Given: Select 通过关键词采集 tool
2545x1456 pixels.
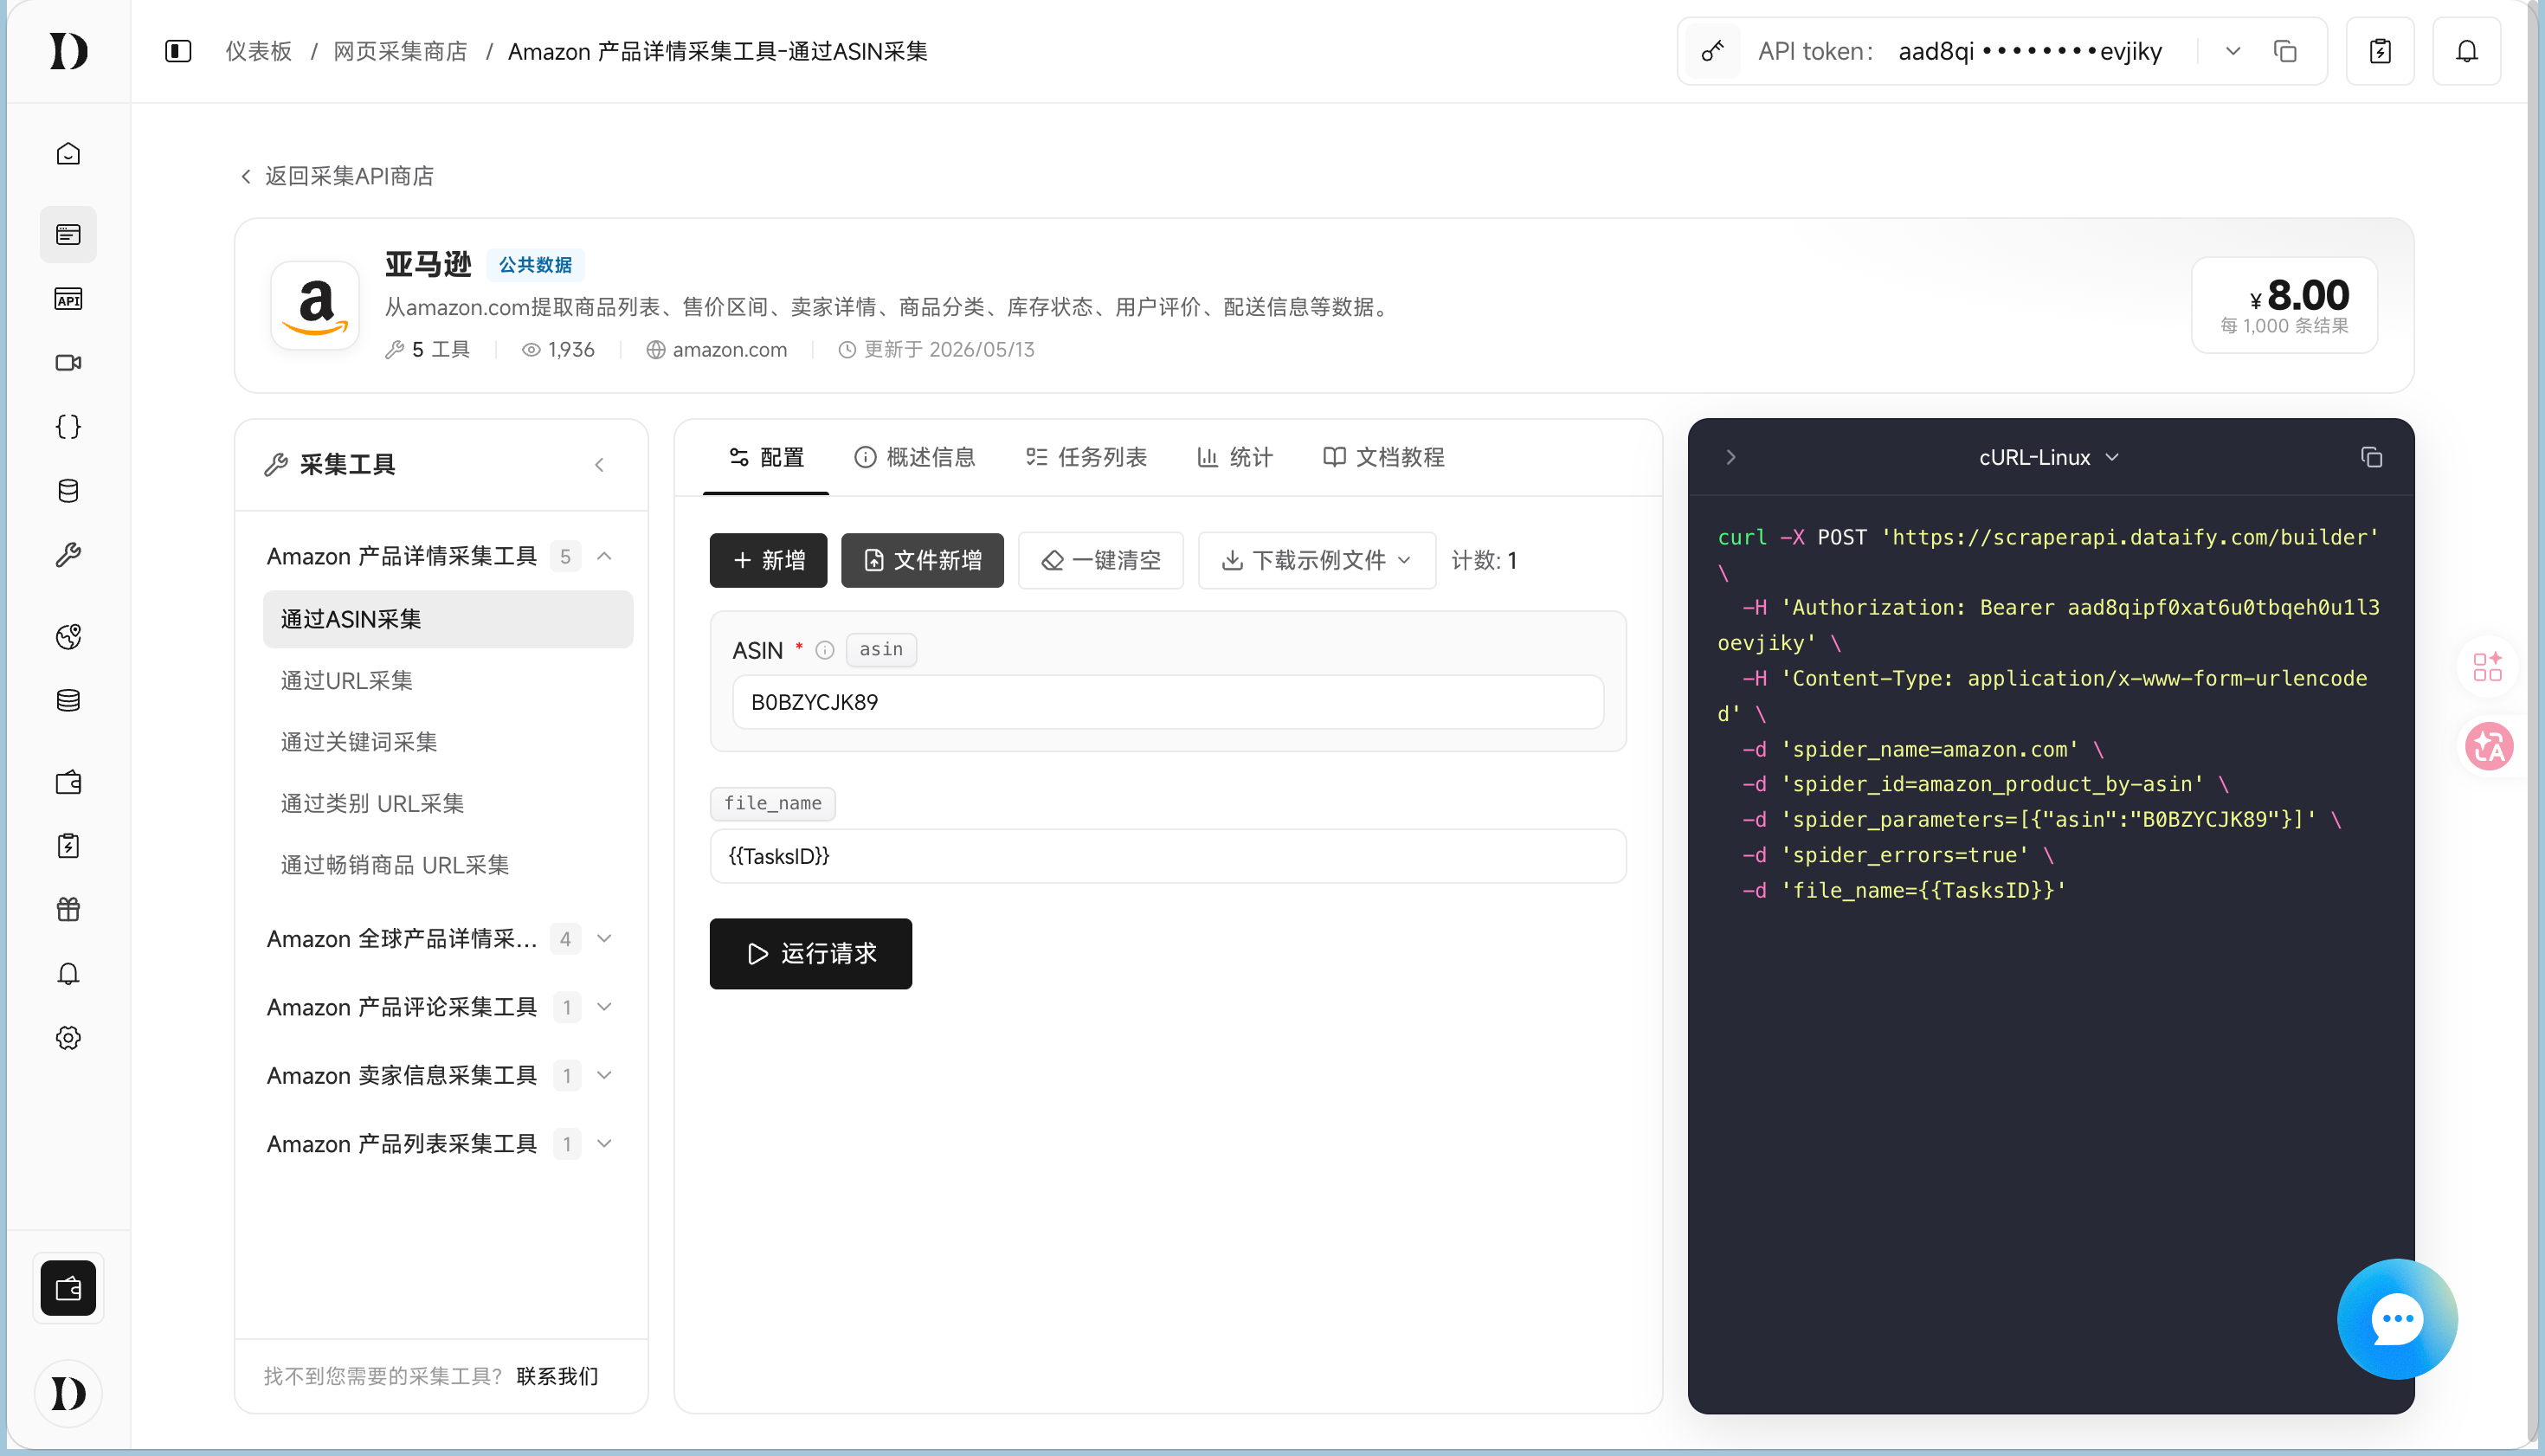Looking at the screenshot, I should pyautogui.click(x=448, y=742).
